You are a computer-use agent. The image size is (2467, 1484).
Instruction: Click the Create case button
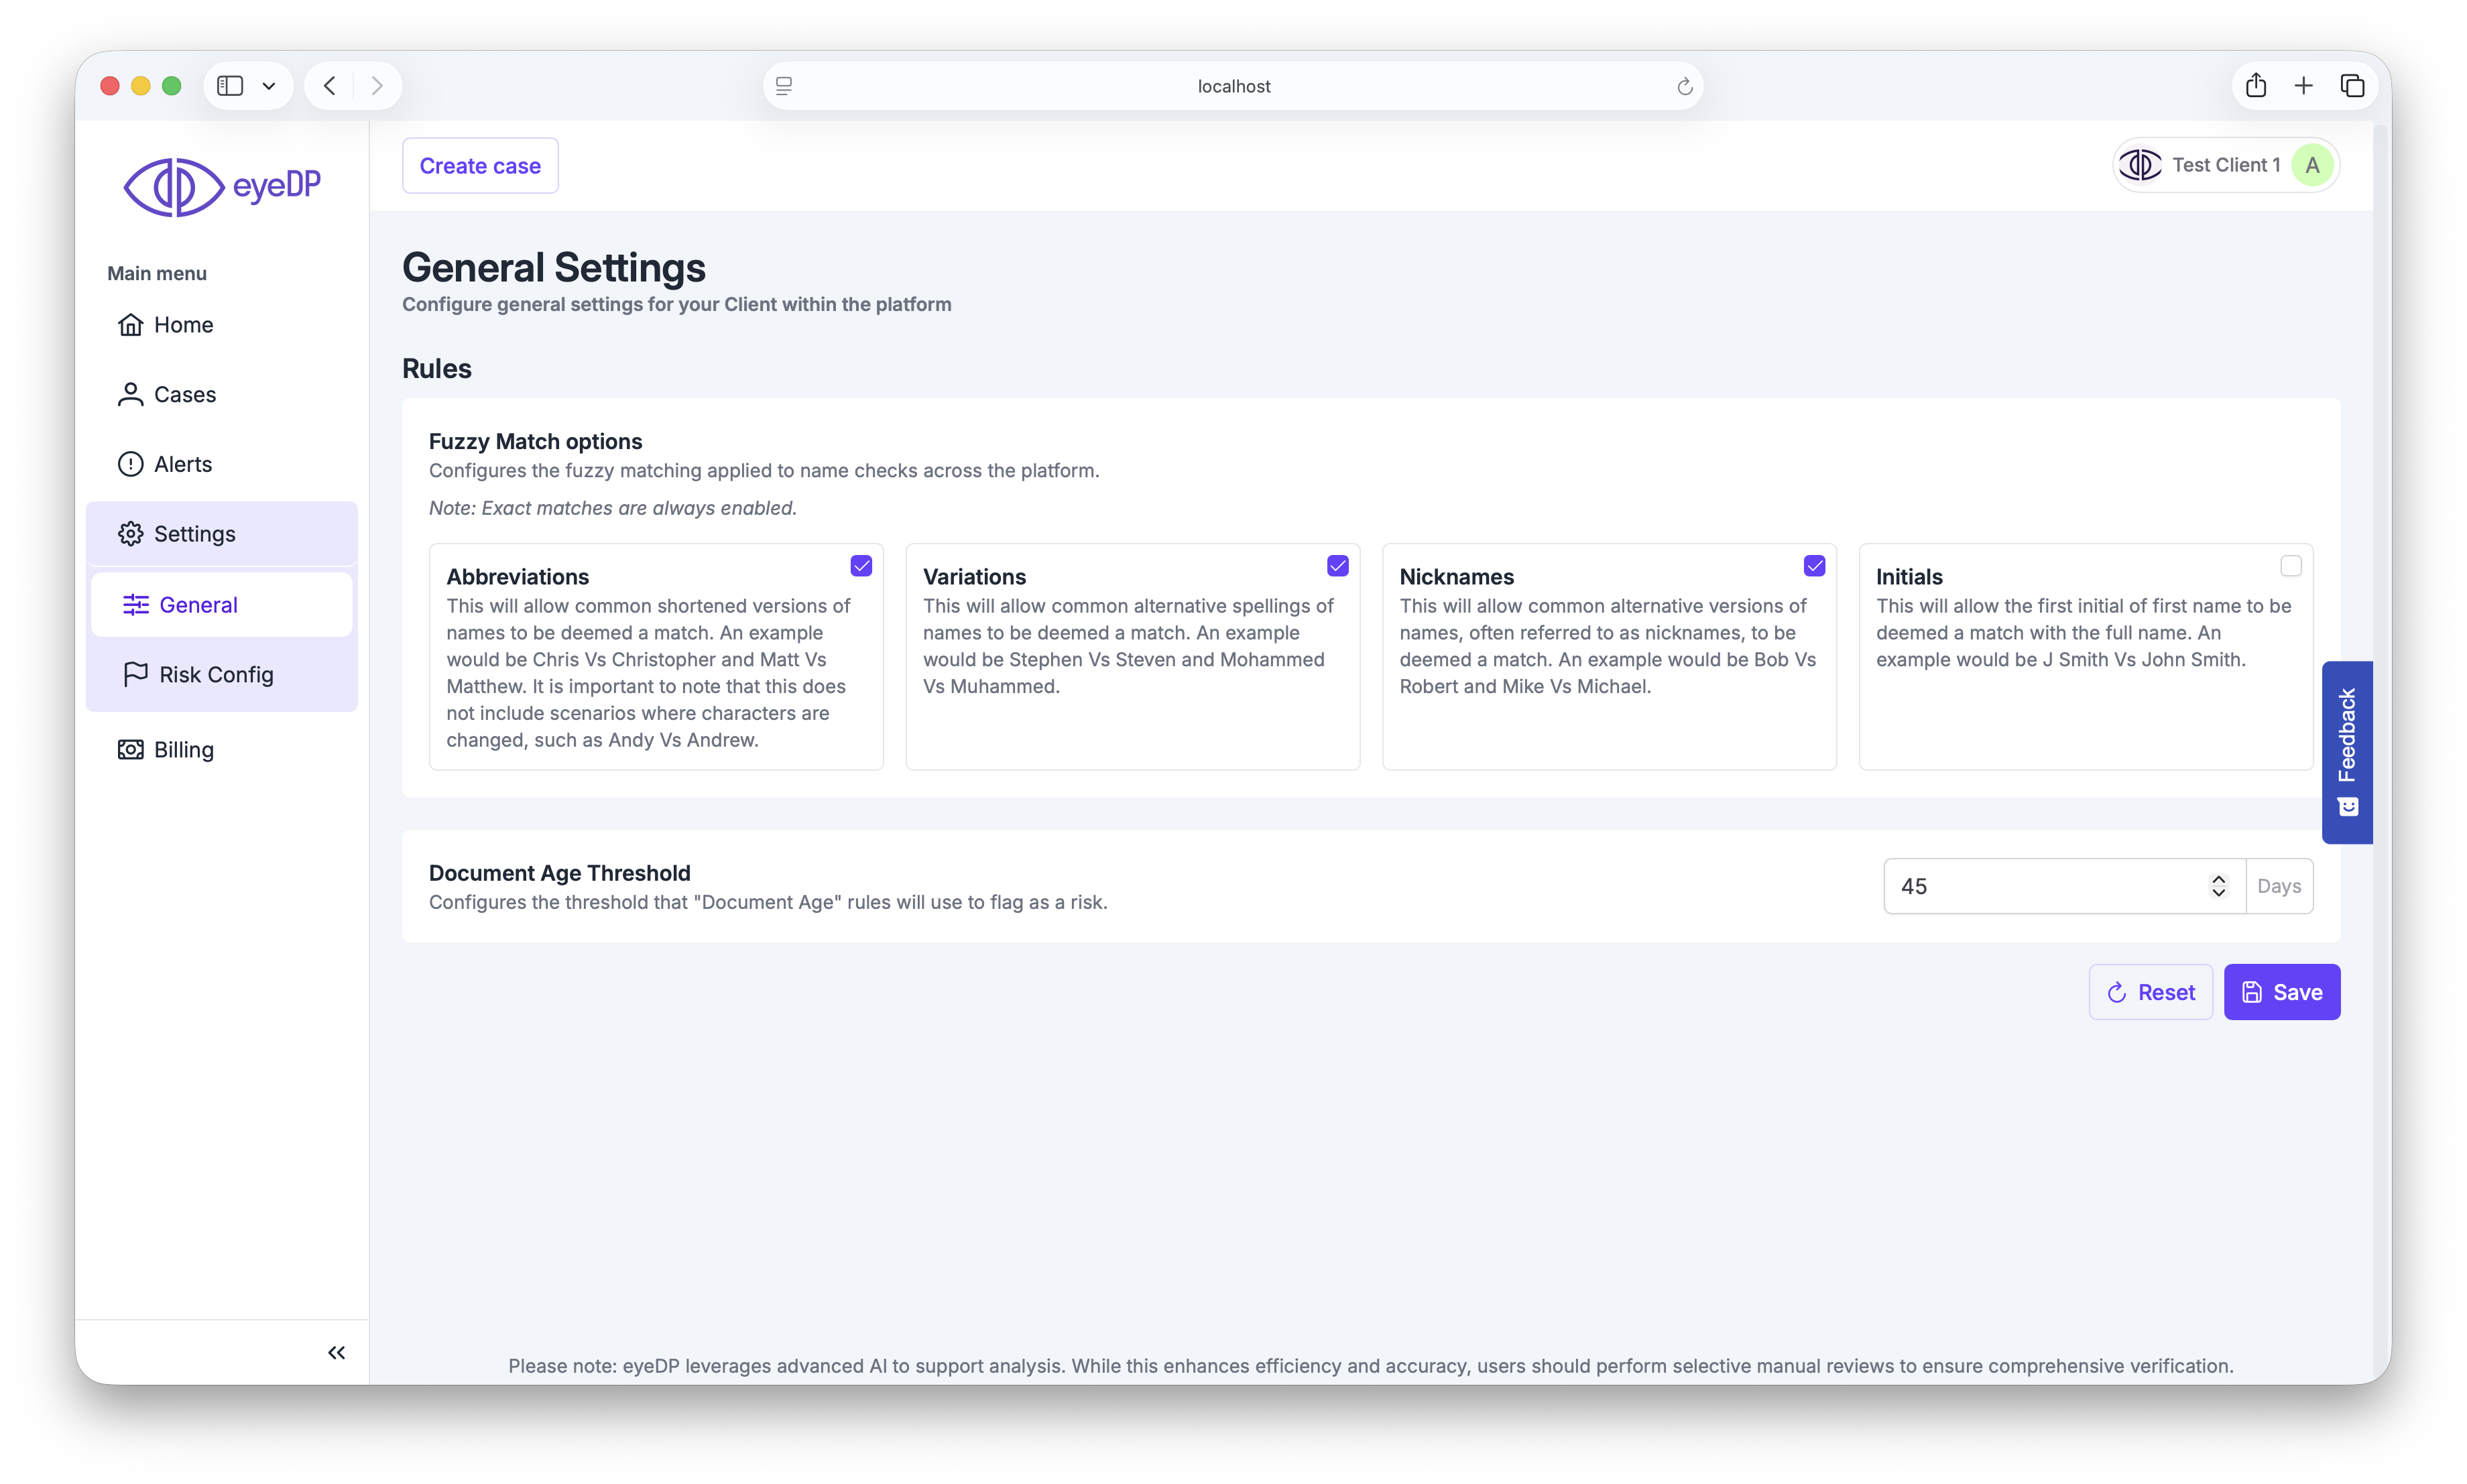click(x=479, y=165)
